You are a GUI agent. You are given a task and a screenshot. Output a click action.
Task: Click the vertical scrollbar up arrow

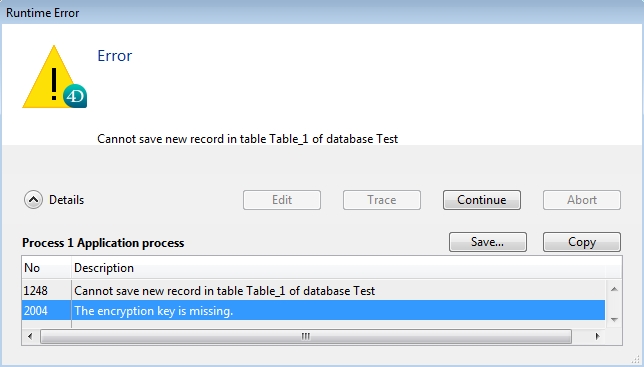click(614, 289)
